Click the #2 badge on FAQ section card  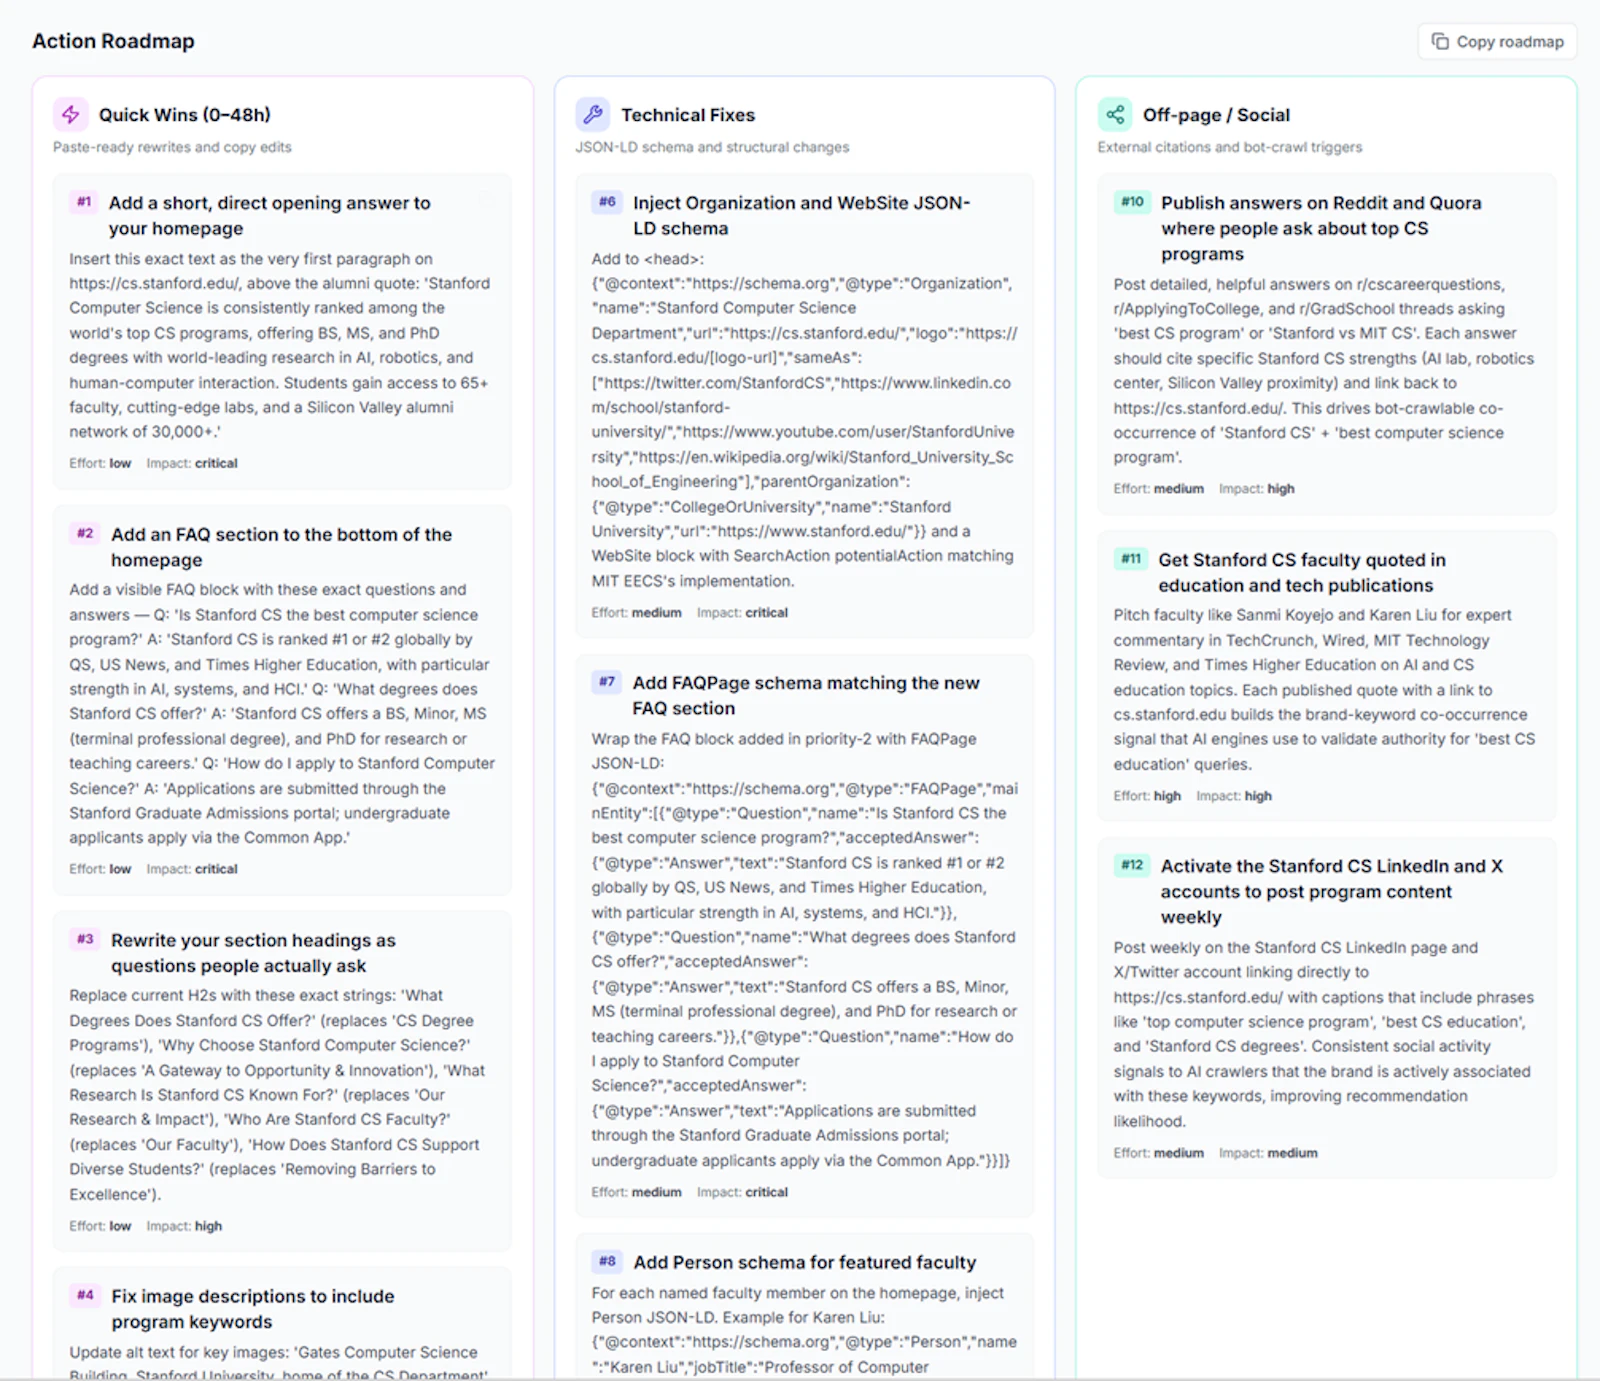[85, 534]
